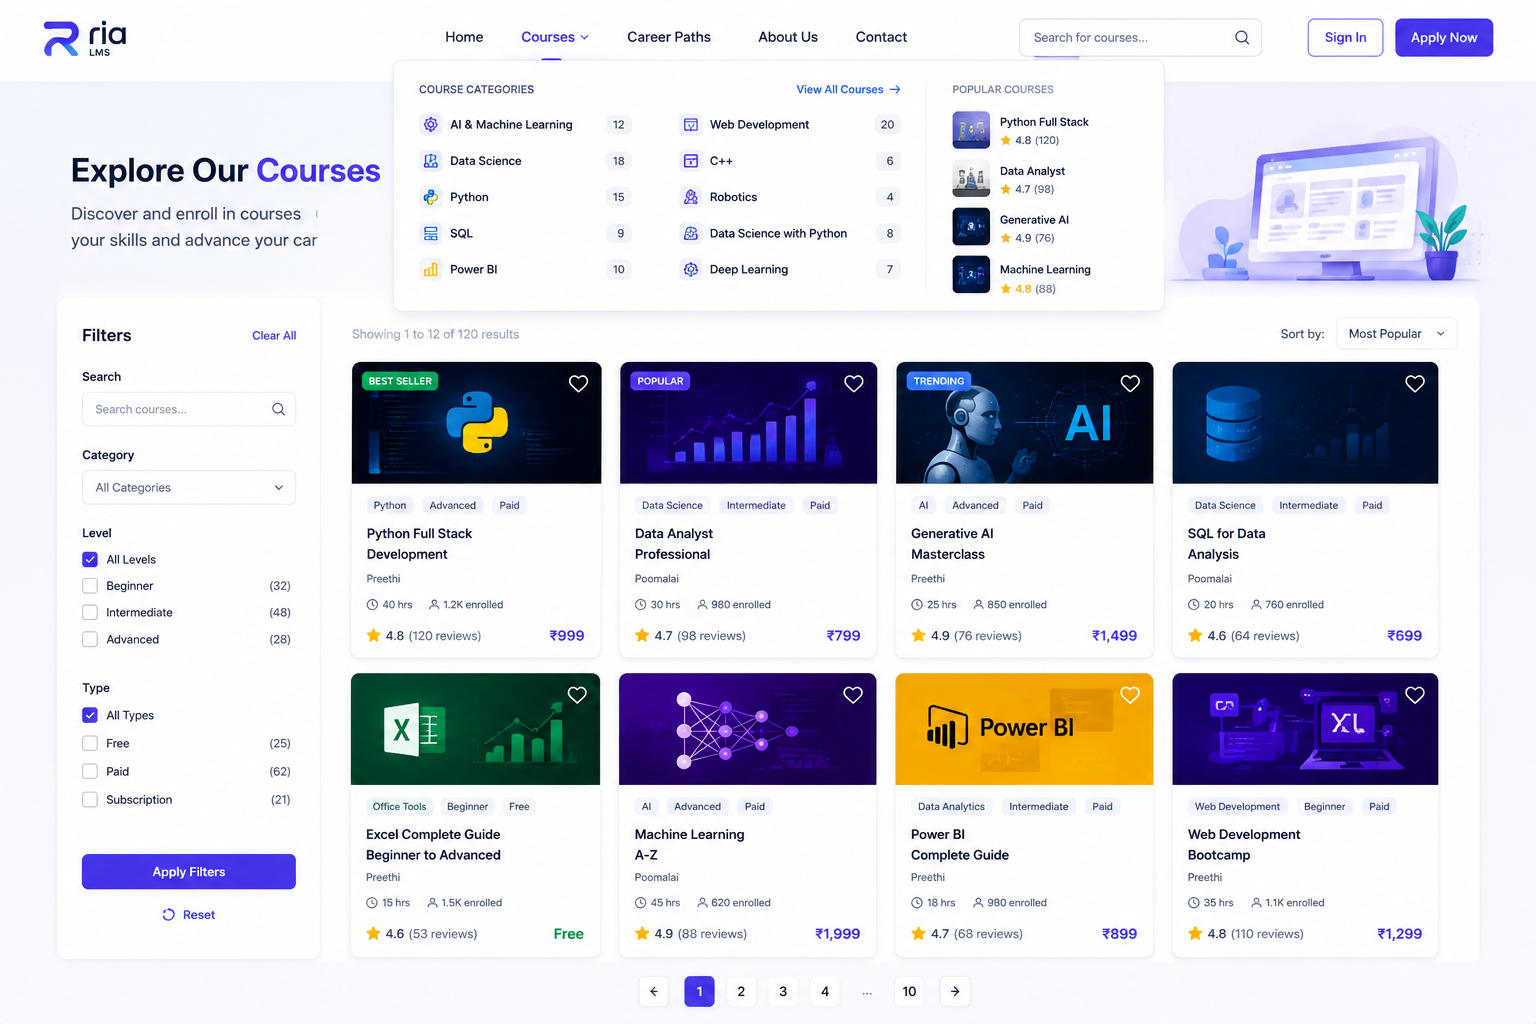Wishlist the Web Development Bootcamp course
Image resolution: width=1536 pixels, height=1024 pixels.
(1415, 694)
